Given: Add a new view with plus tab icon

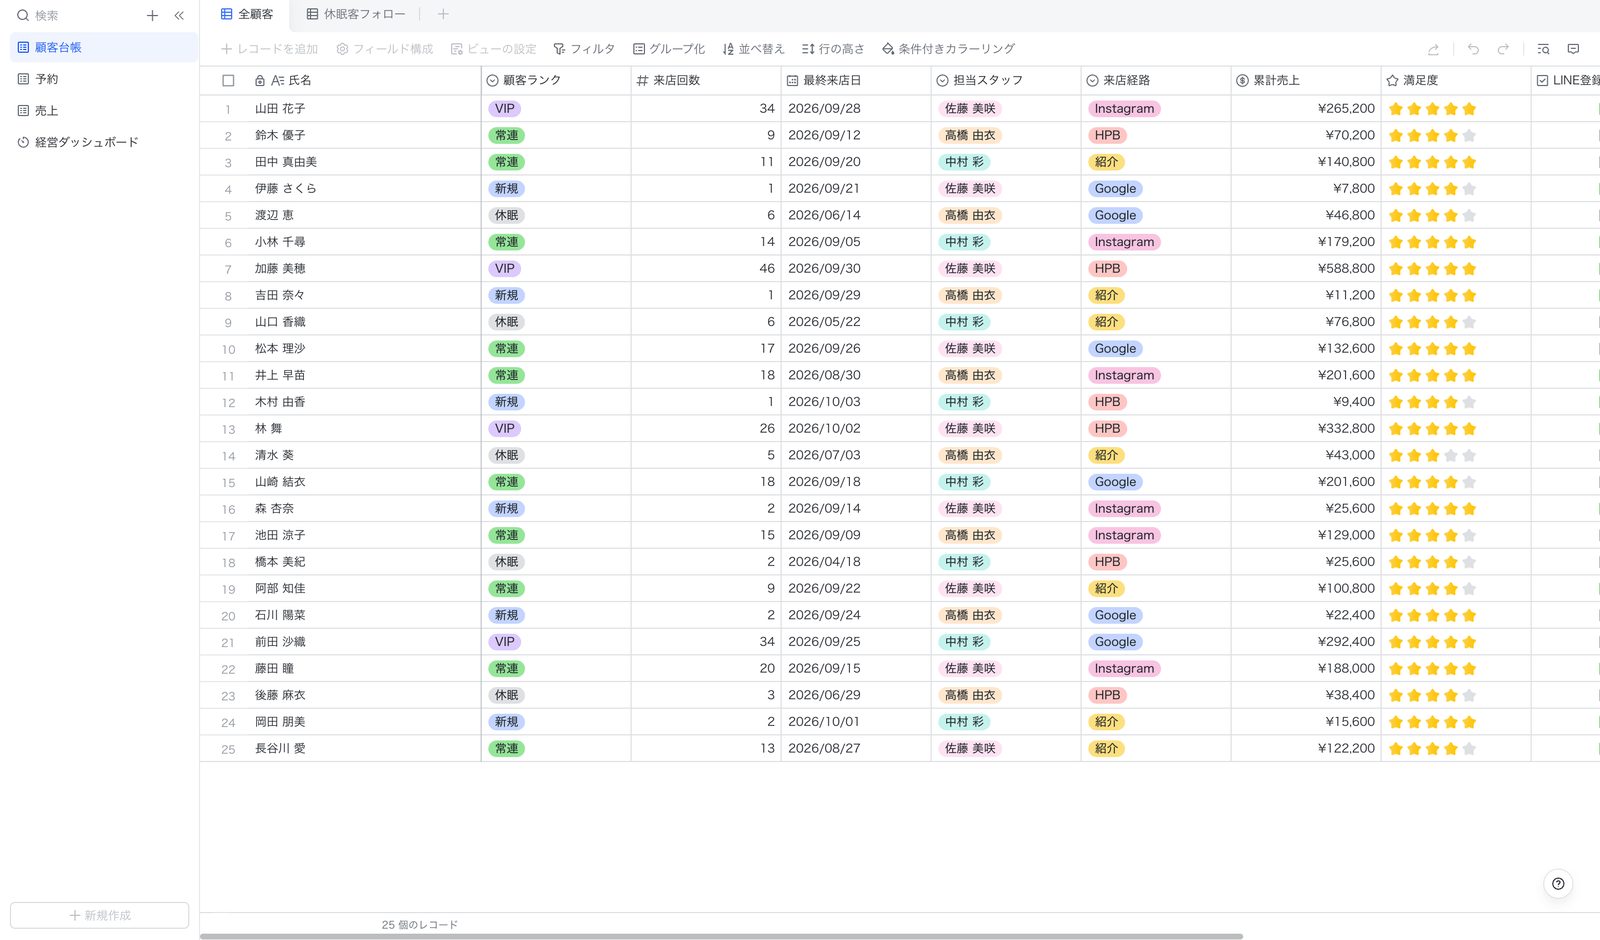Looking at the screenshot, I should click(443, 14).
